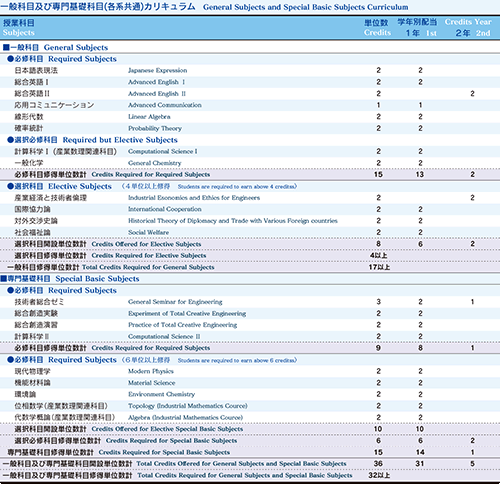Click the 'General Subjects' section heading
Screen dimensions: 500x484
pyautogui.click(x=76, y=47)
